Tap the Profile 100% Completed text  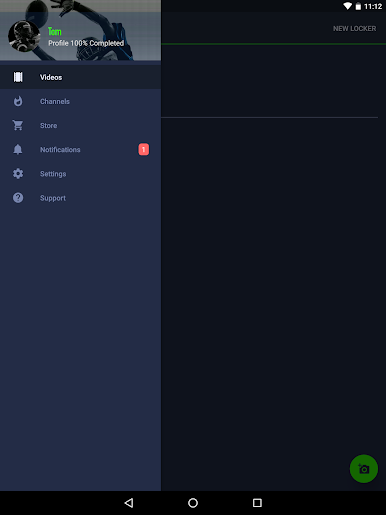tap(86, 43)
